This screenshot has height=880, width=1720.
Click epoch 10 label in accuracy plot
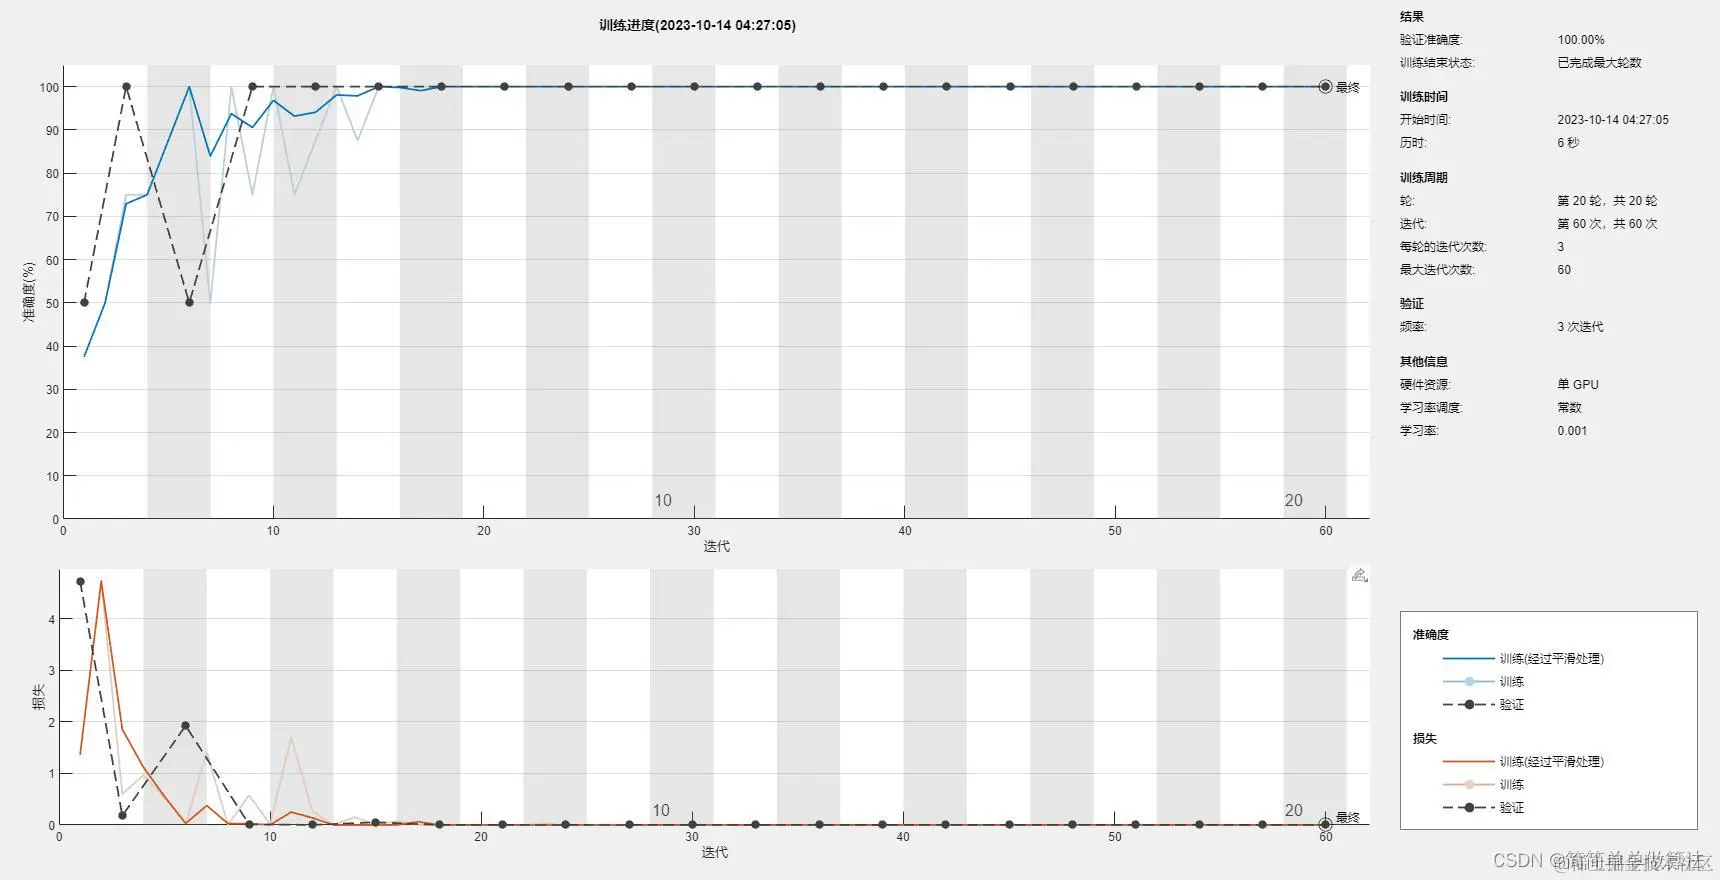coord(663,500)
